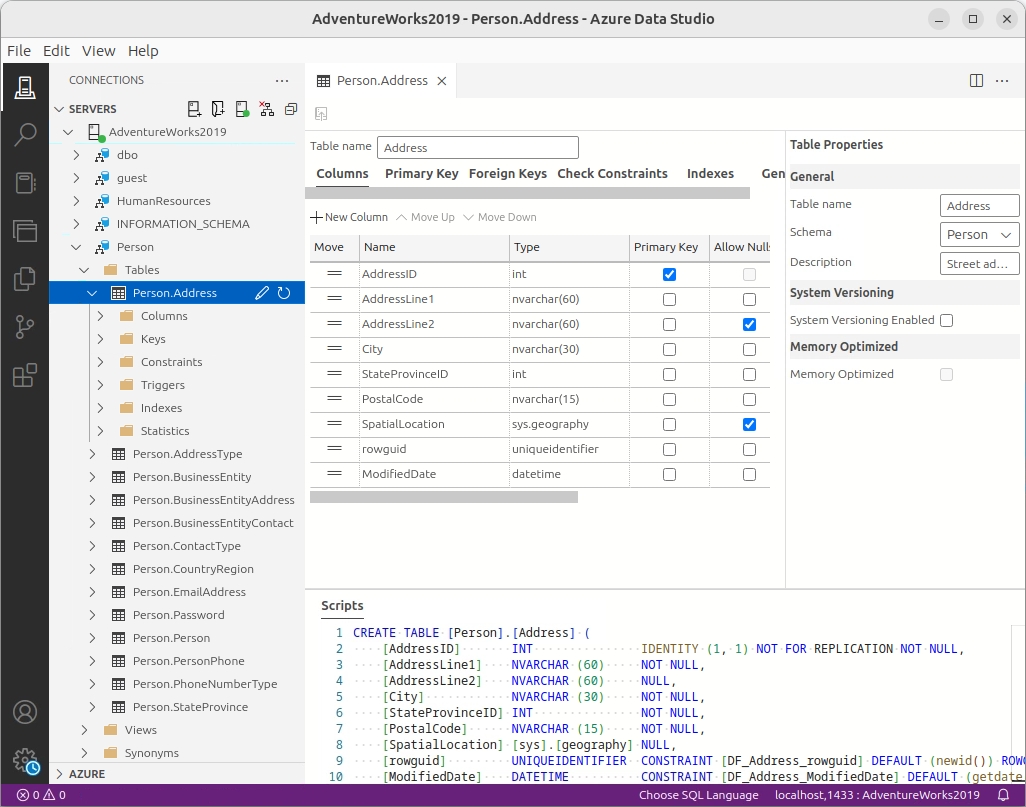Open the Schema dropdown showing Person
The height and width of the screenshot is (807, 1026).
pyautogui.click(x=979, y=234)
